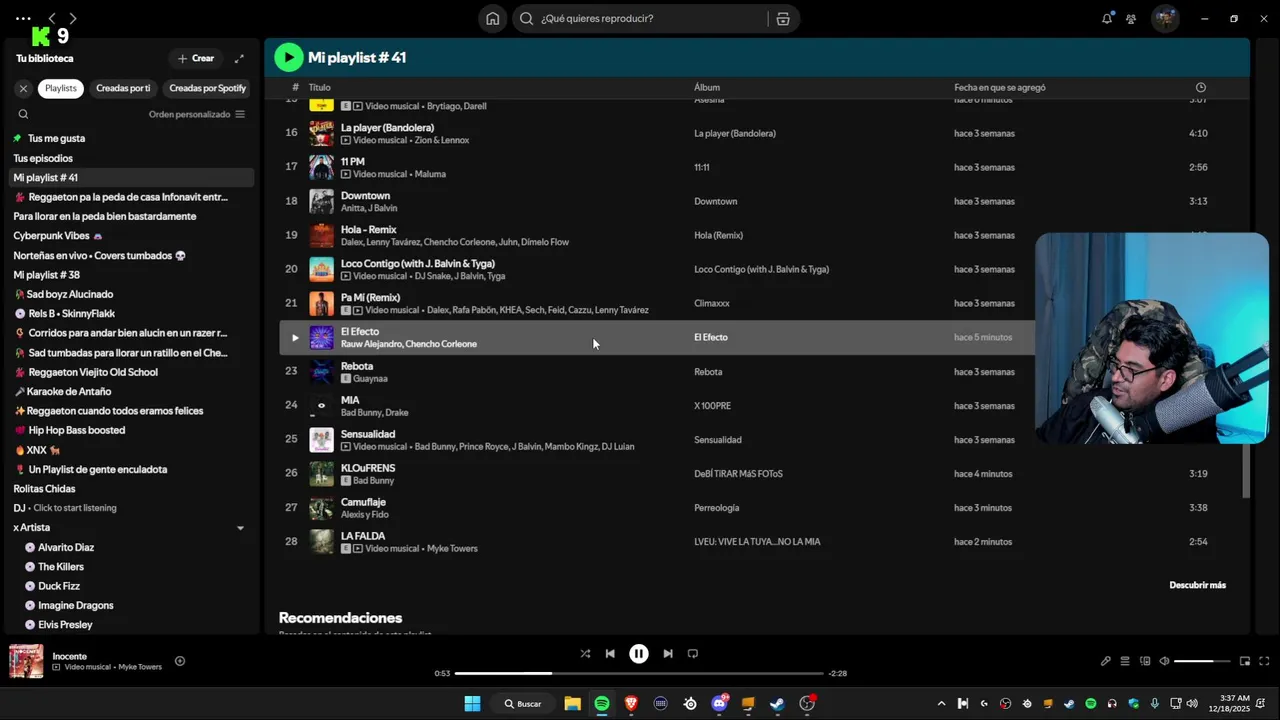Screen dimensions: 1280x720
Task: Toggle the Creadas por Spotify filter
Action: point(207,88)
